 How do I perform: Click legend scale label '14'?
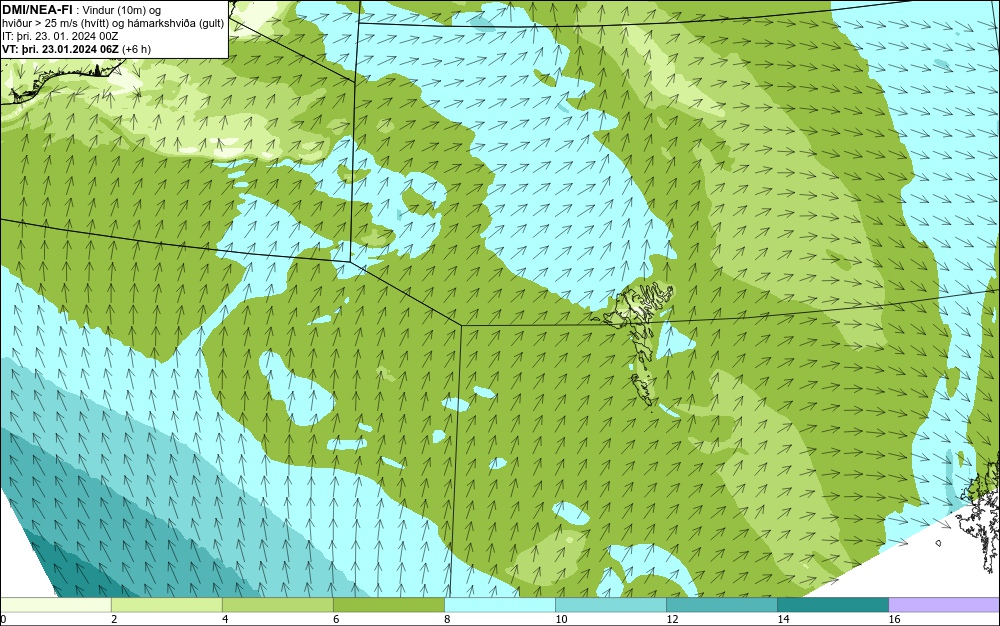(783, 619)
